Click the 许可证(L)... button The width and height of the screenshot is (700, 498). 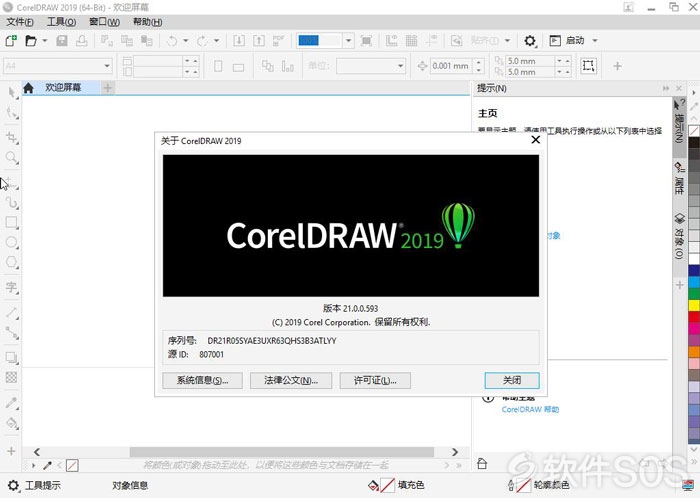(375, 381)
